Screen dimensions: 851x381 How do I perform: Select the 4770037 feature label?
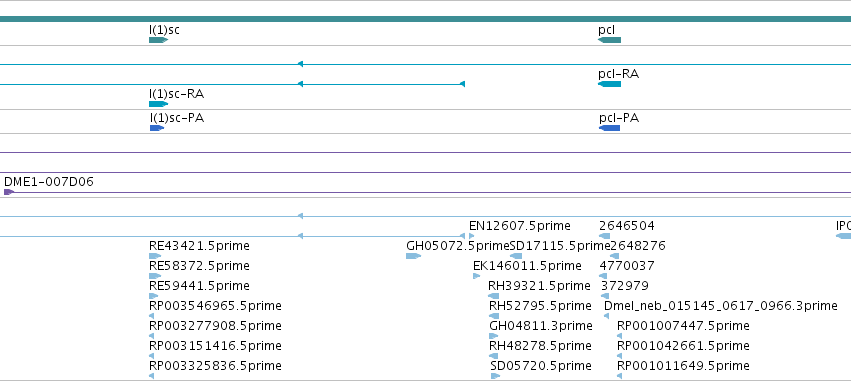[627, 266]
